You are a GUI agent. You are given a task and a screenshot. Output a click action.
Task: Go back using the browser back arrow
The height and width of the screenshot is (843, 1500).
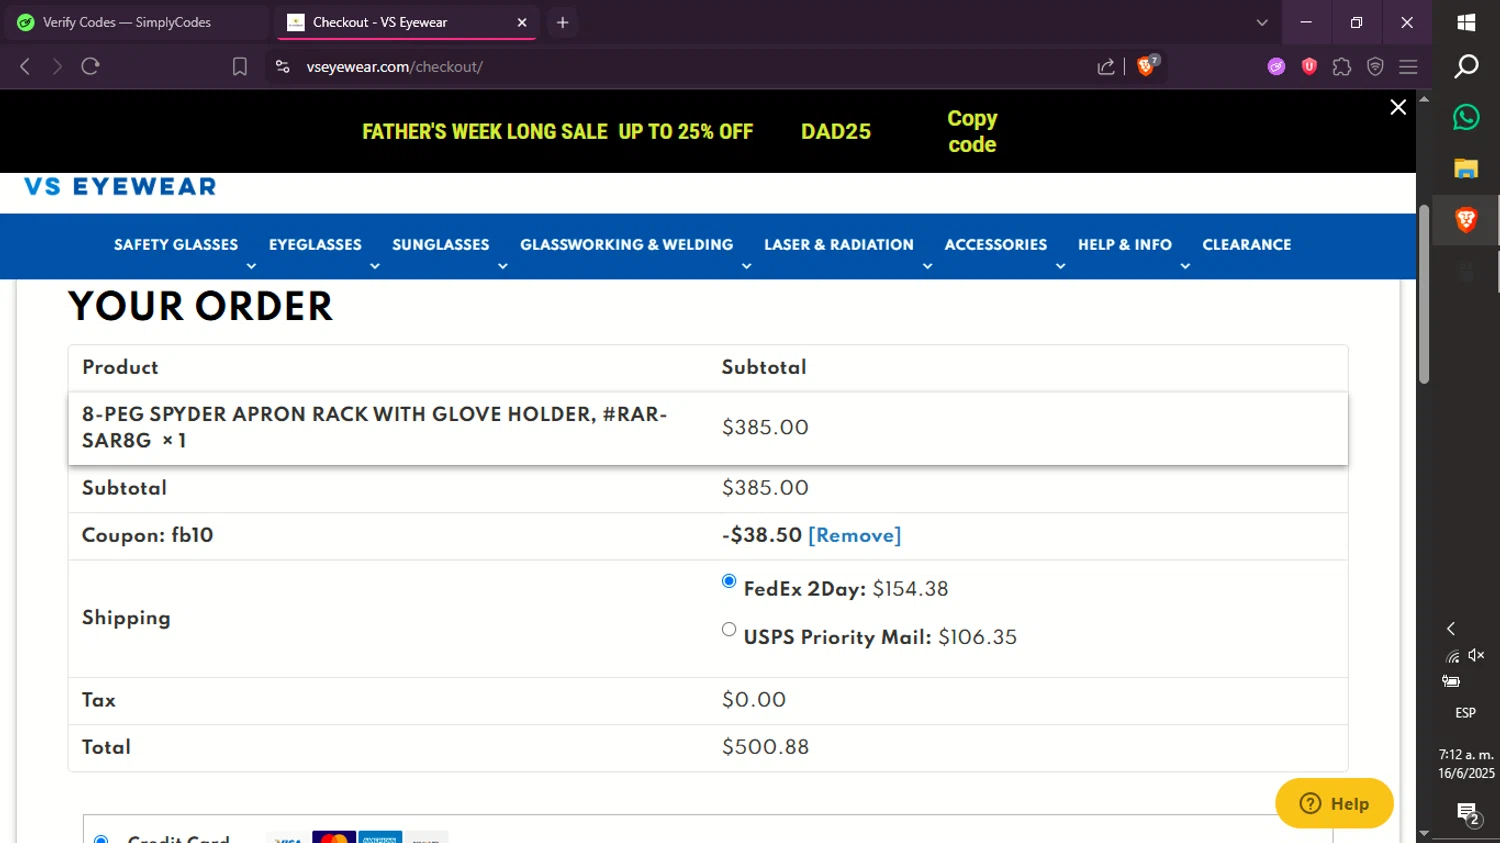[25, 67]
